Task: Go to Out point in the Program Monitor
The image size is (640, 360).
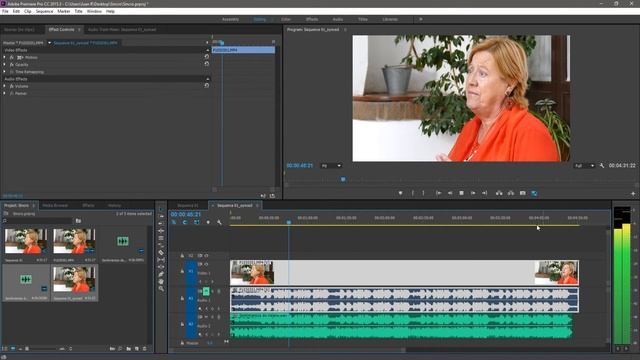Action: tap(484, 193)
